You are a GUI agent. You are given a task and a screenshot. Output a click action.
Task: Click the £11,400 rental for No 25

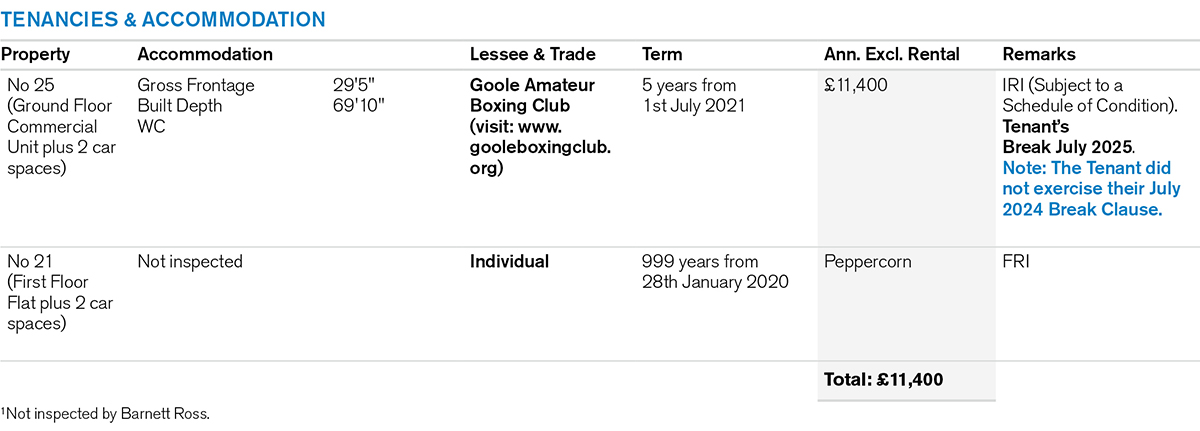click(x=855, y=86)
